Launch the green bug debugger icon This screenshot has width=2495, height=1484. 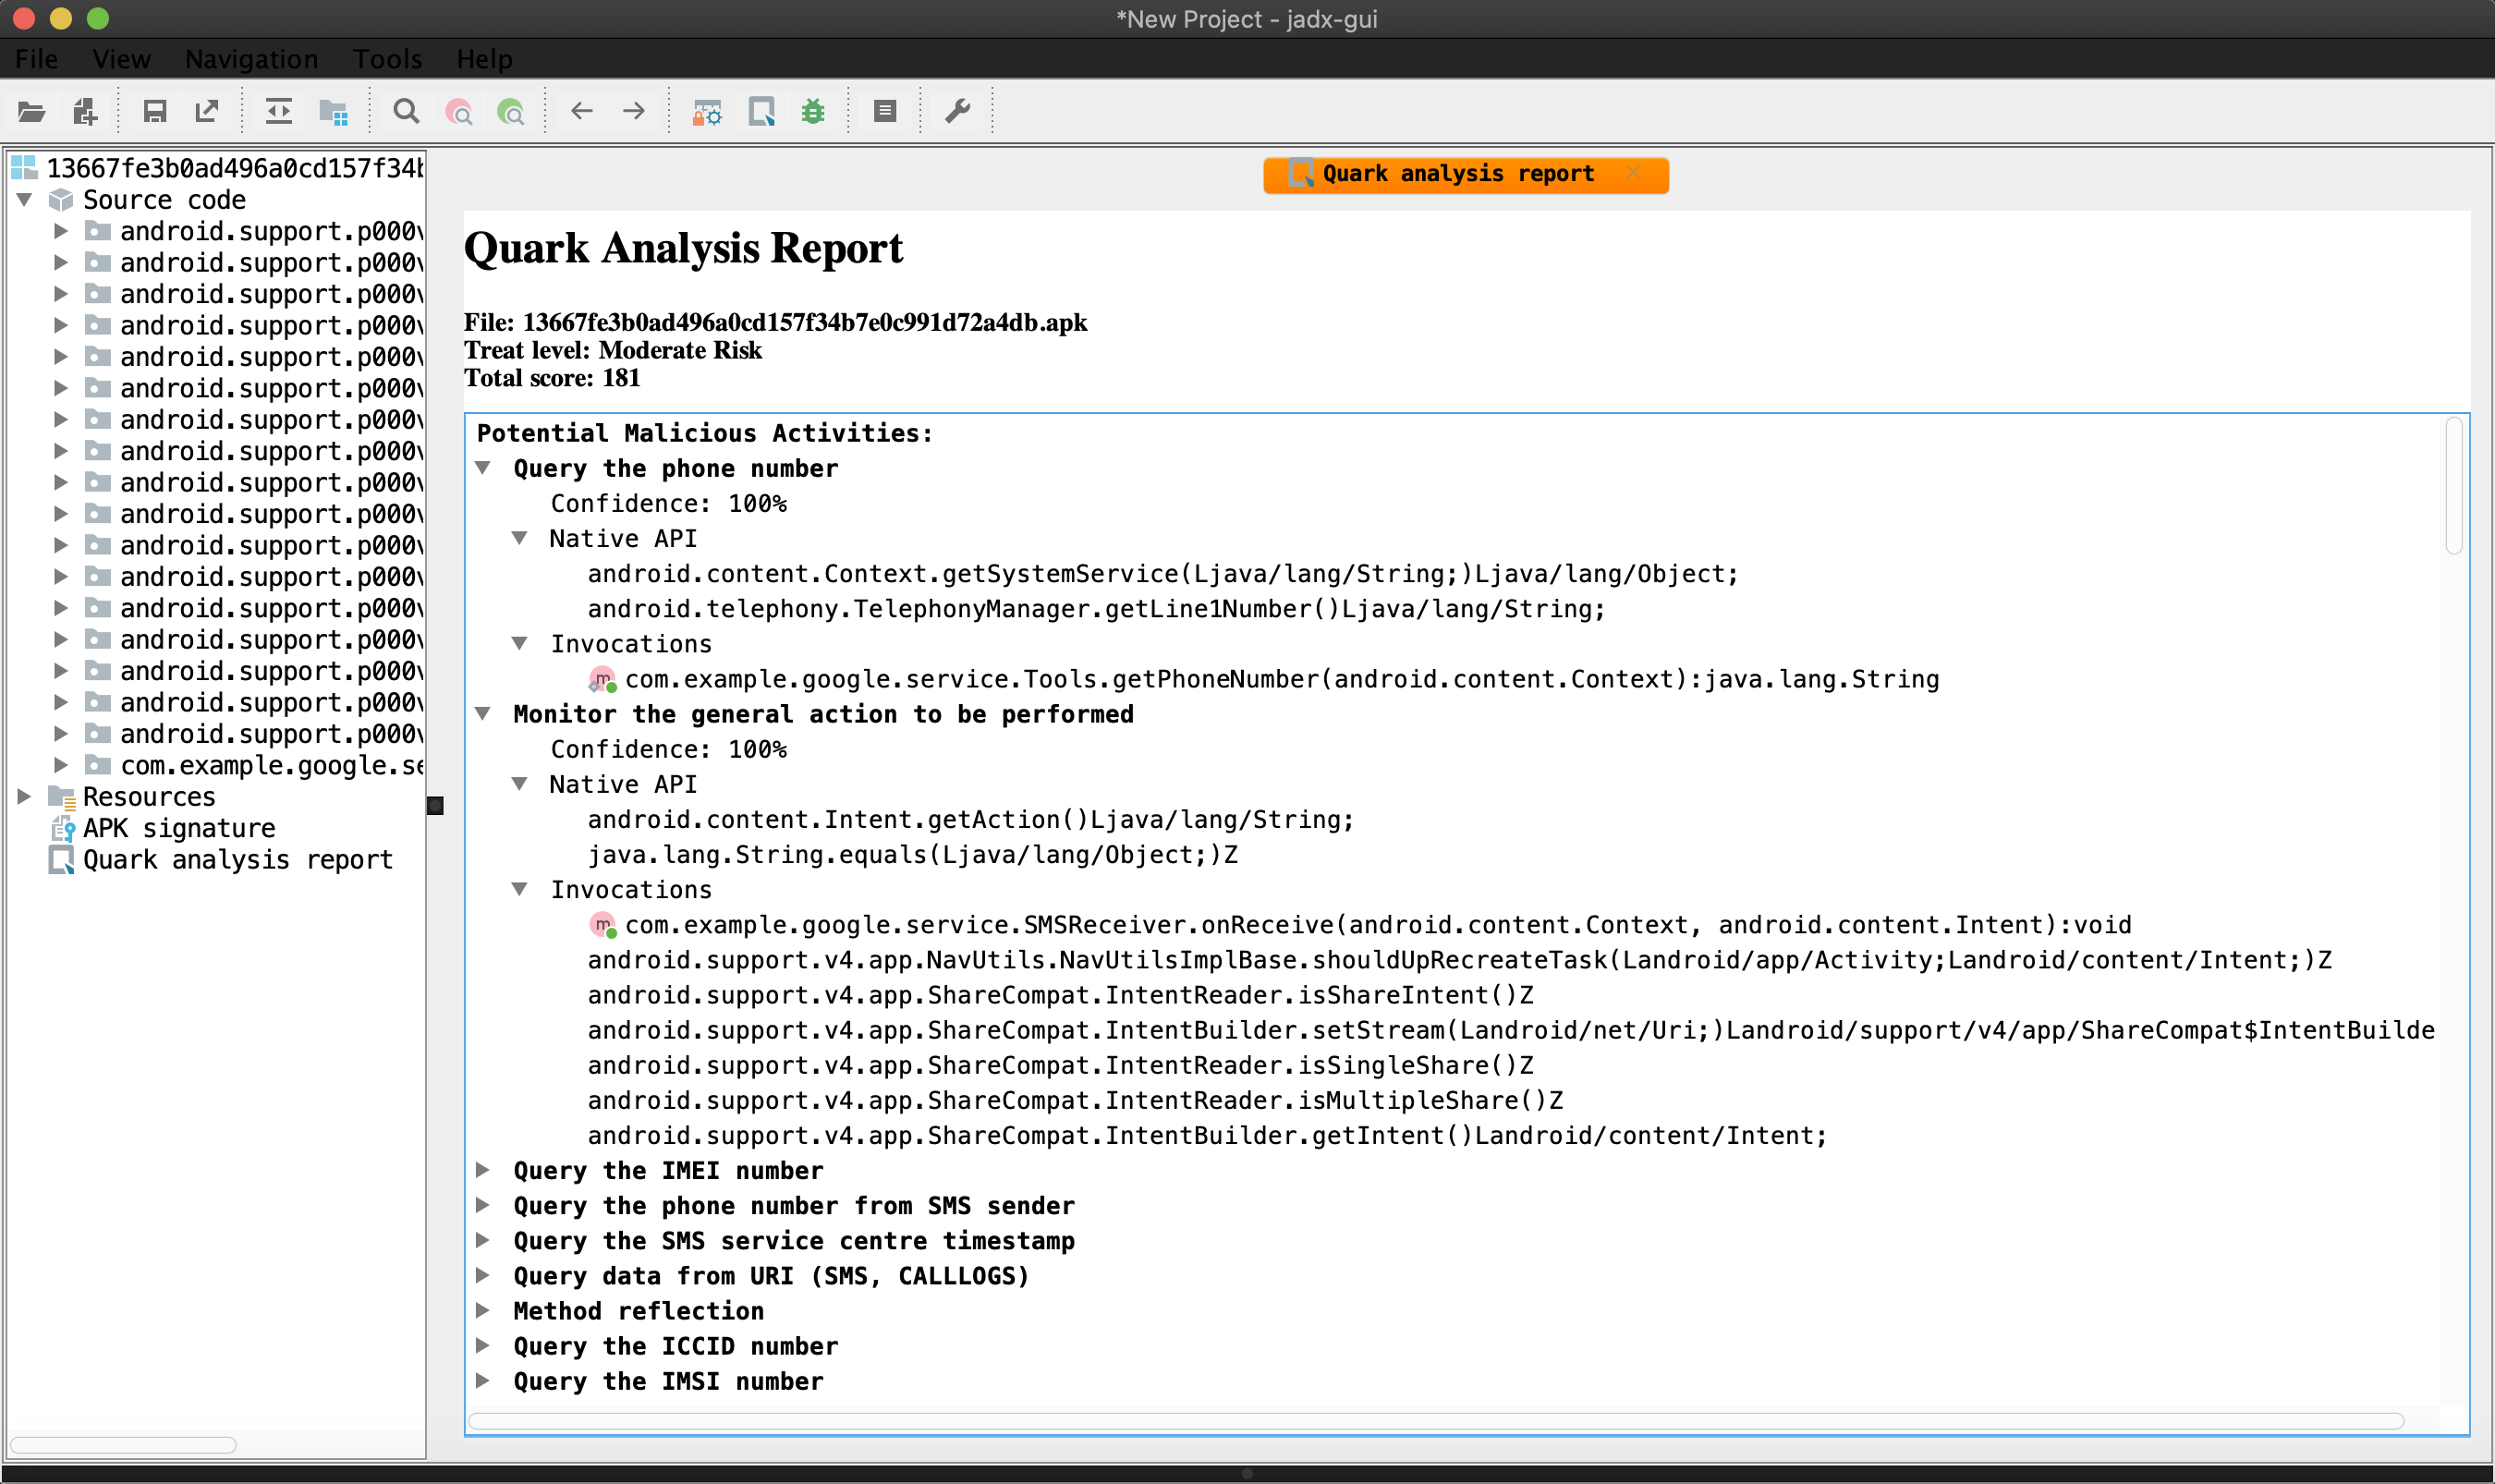click(x=813, y=111)
